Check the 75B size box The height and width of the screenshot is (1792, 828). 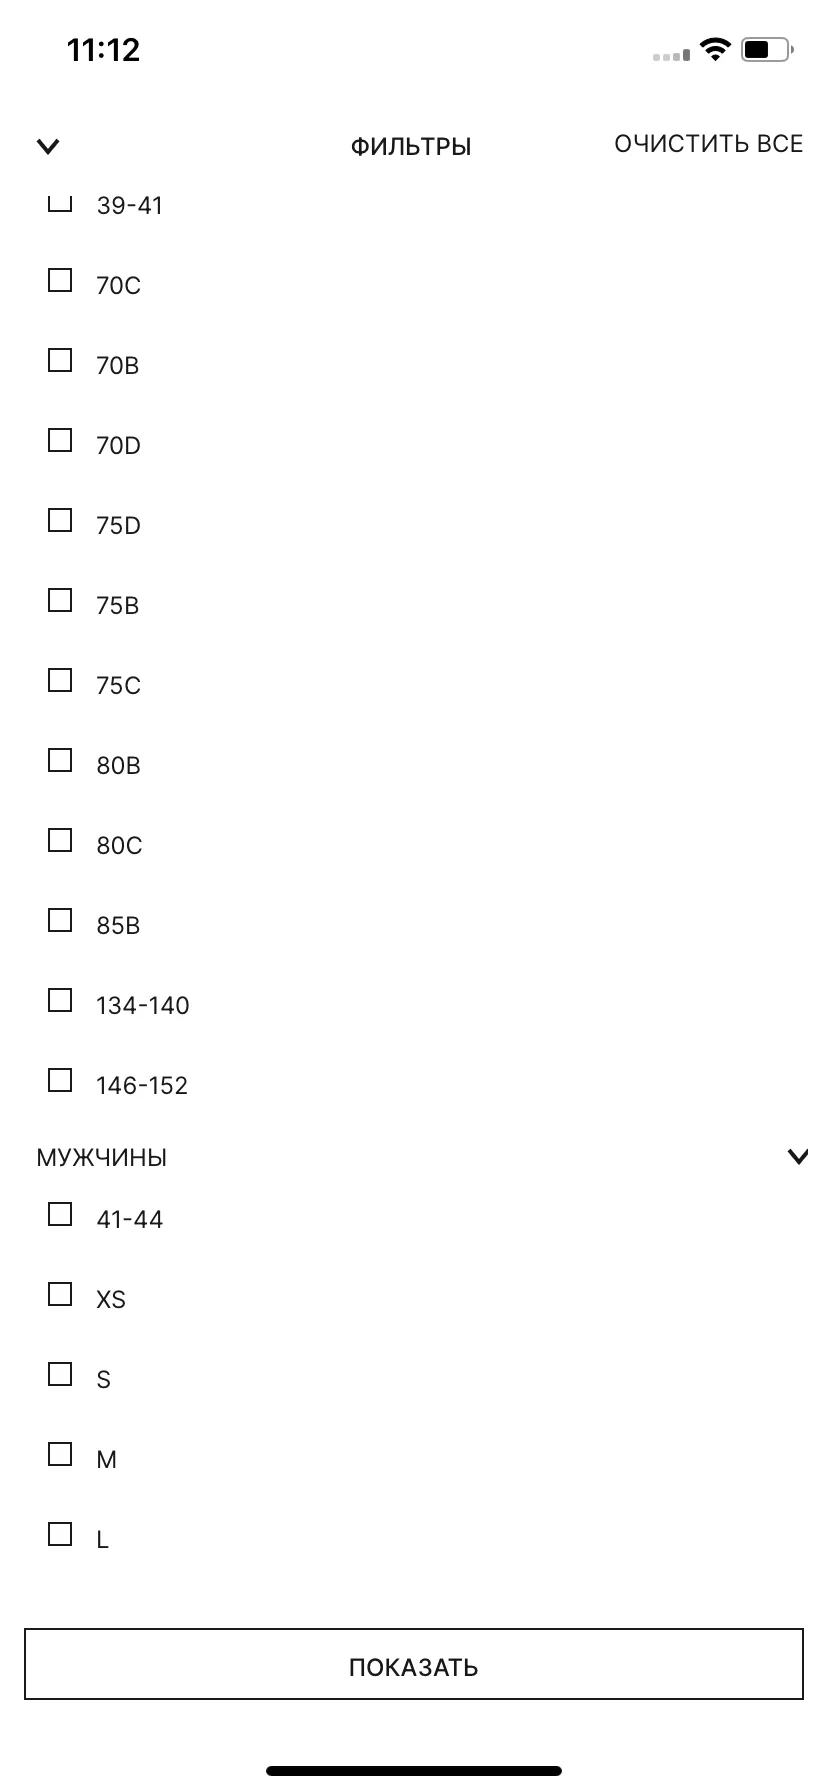(x=60, y=600)
